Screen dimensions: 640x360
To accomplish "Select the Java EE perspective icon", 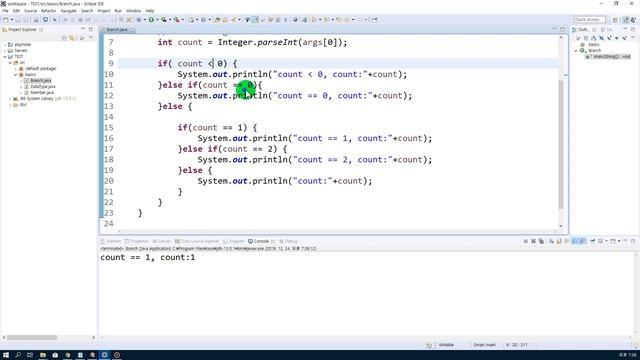I will [625, 20].
